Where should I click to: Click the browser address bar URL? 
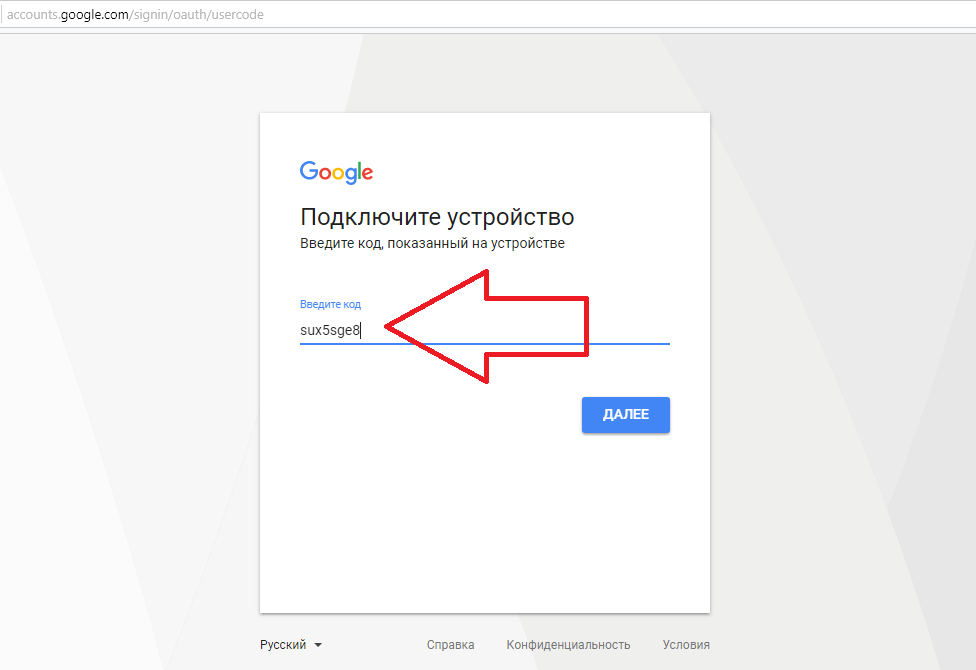[135, 15]
